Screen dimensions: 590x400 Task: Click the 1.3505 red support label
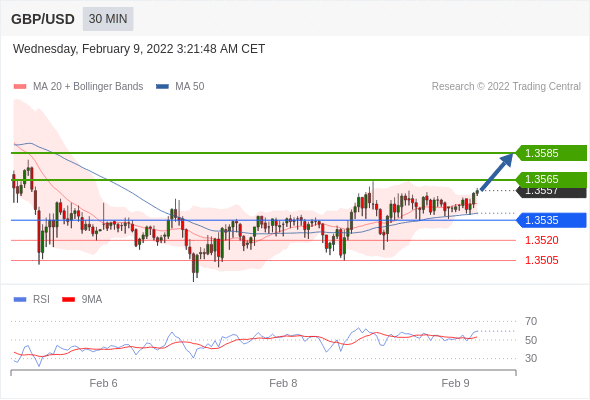[x=541, y=260]
